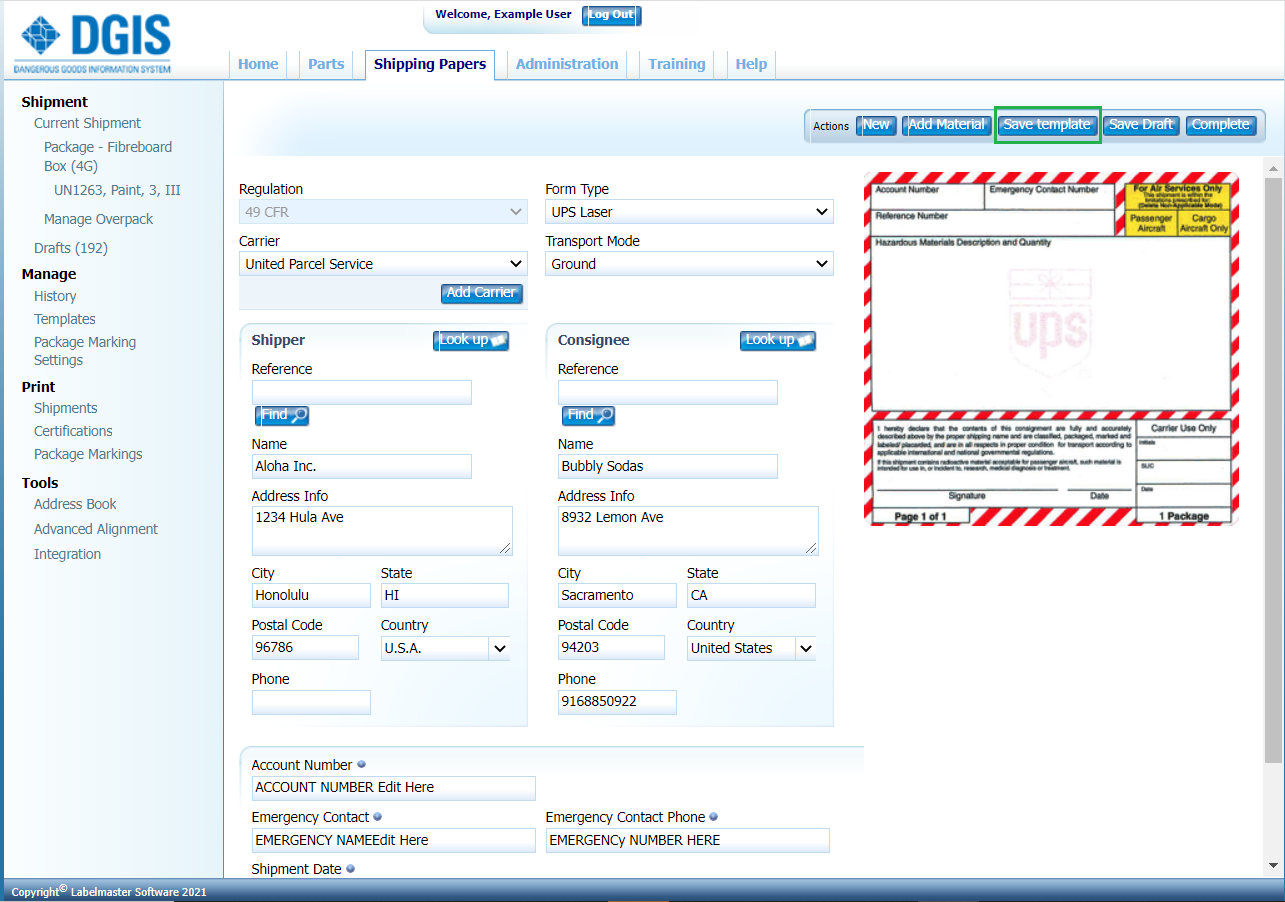1285x902 pixels.
Task: Click the Save template button
Action: point(1047,124)
